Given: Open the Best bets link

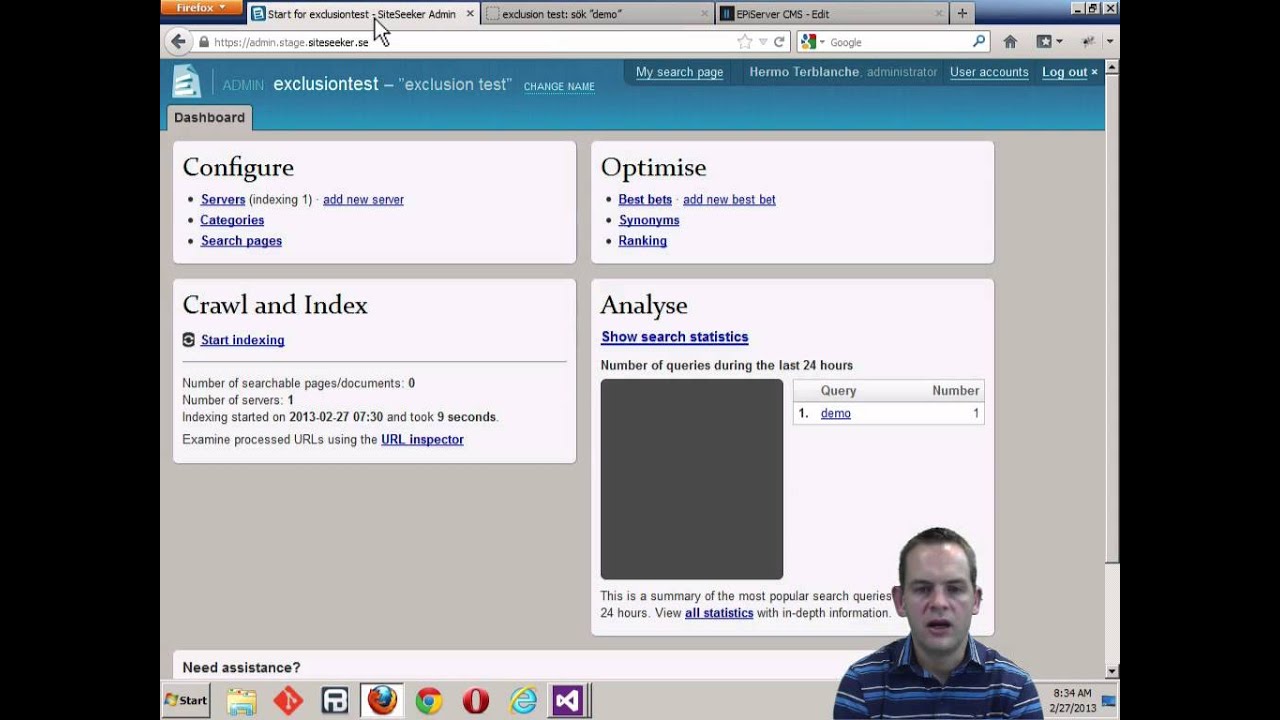Looking at the screenshot, I should pyautogui.click(x=645, y=199).
